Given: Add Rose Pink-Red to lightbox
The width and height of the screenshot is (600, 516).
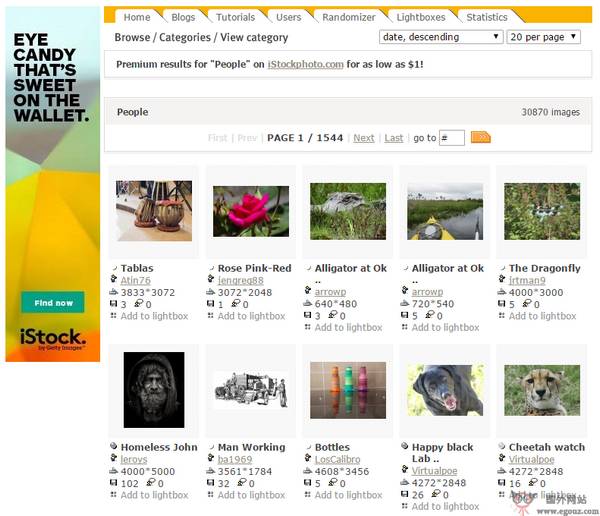Looking at the screenshot, I should (x=251, y=316).
